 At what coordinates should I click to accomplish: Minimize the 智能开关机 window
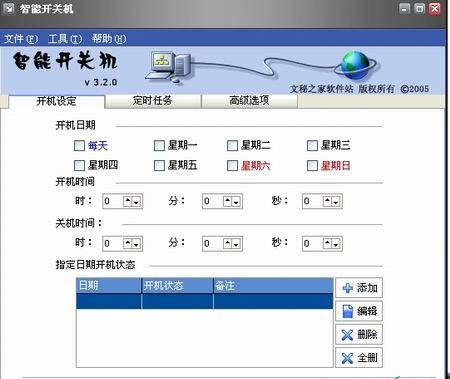tap(405, 8)
